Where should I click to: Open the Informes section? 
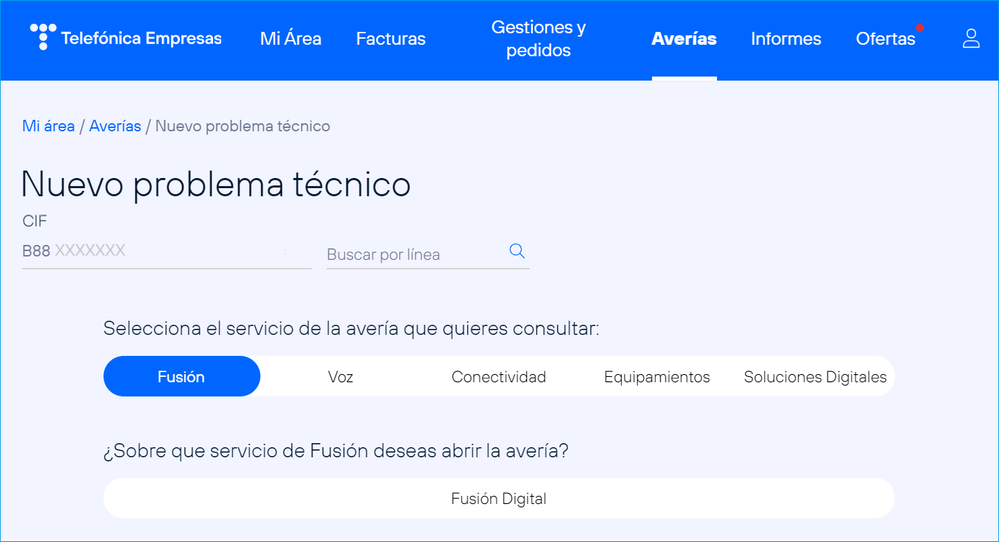pyautogui.click(x=786, y=39)
